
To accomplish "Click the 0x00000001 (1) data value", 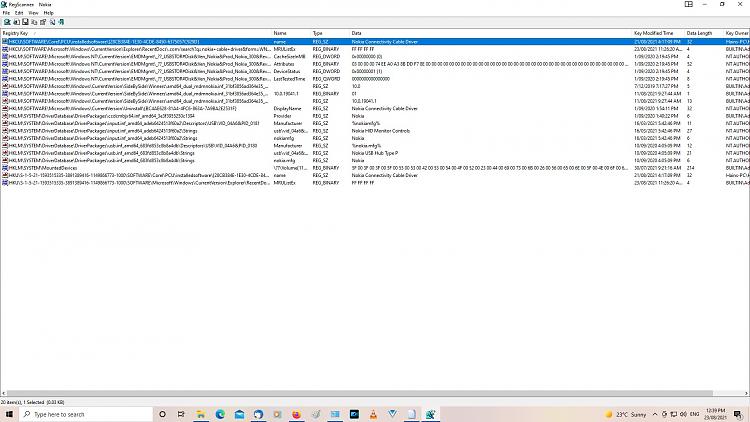I will coord(367,71).
